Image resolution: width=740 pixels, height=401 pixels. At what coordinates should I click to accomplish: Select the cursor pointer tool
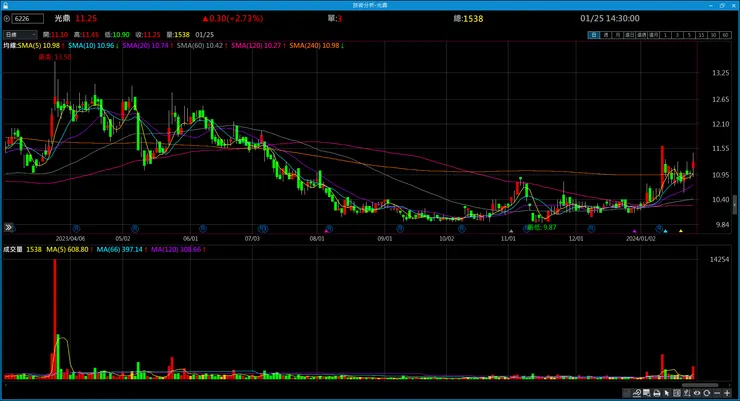click(x=667, y=393)
